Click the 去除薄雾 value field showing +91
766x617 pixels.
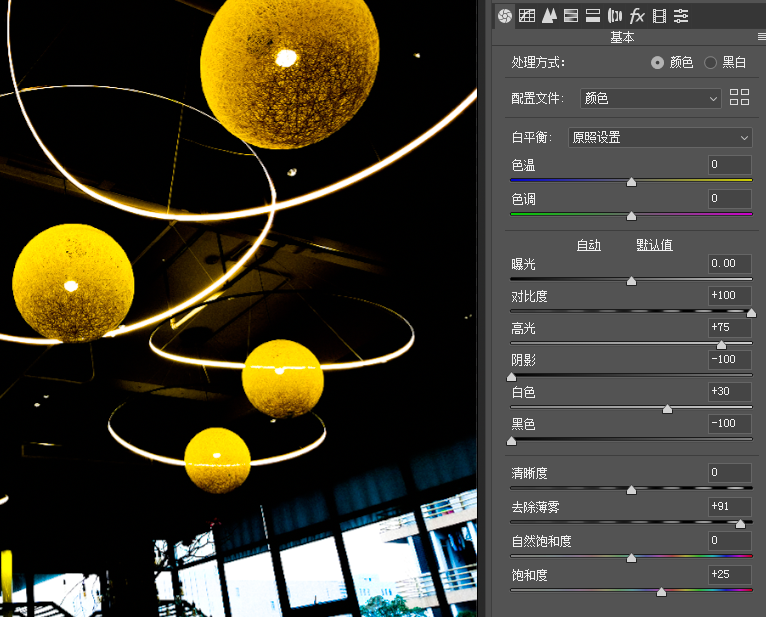(x=729, y=507)
